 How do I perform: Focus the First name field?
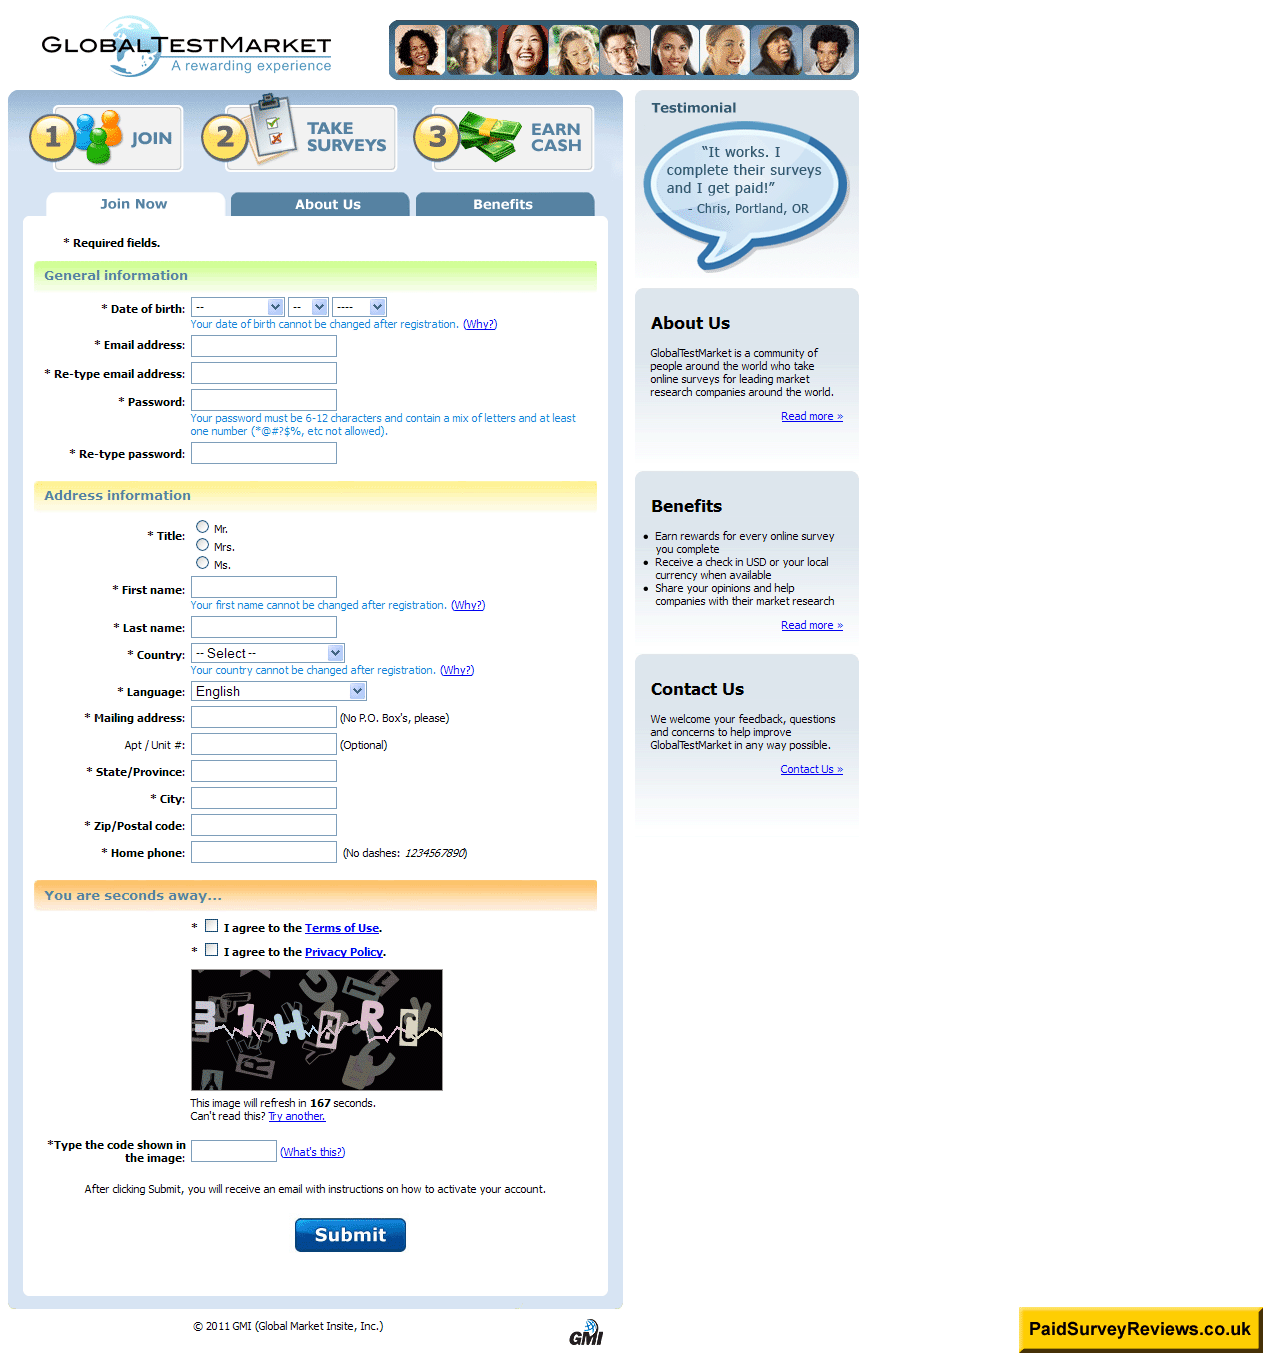[264, 587]
